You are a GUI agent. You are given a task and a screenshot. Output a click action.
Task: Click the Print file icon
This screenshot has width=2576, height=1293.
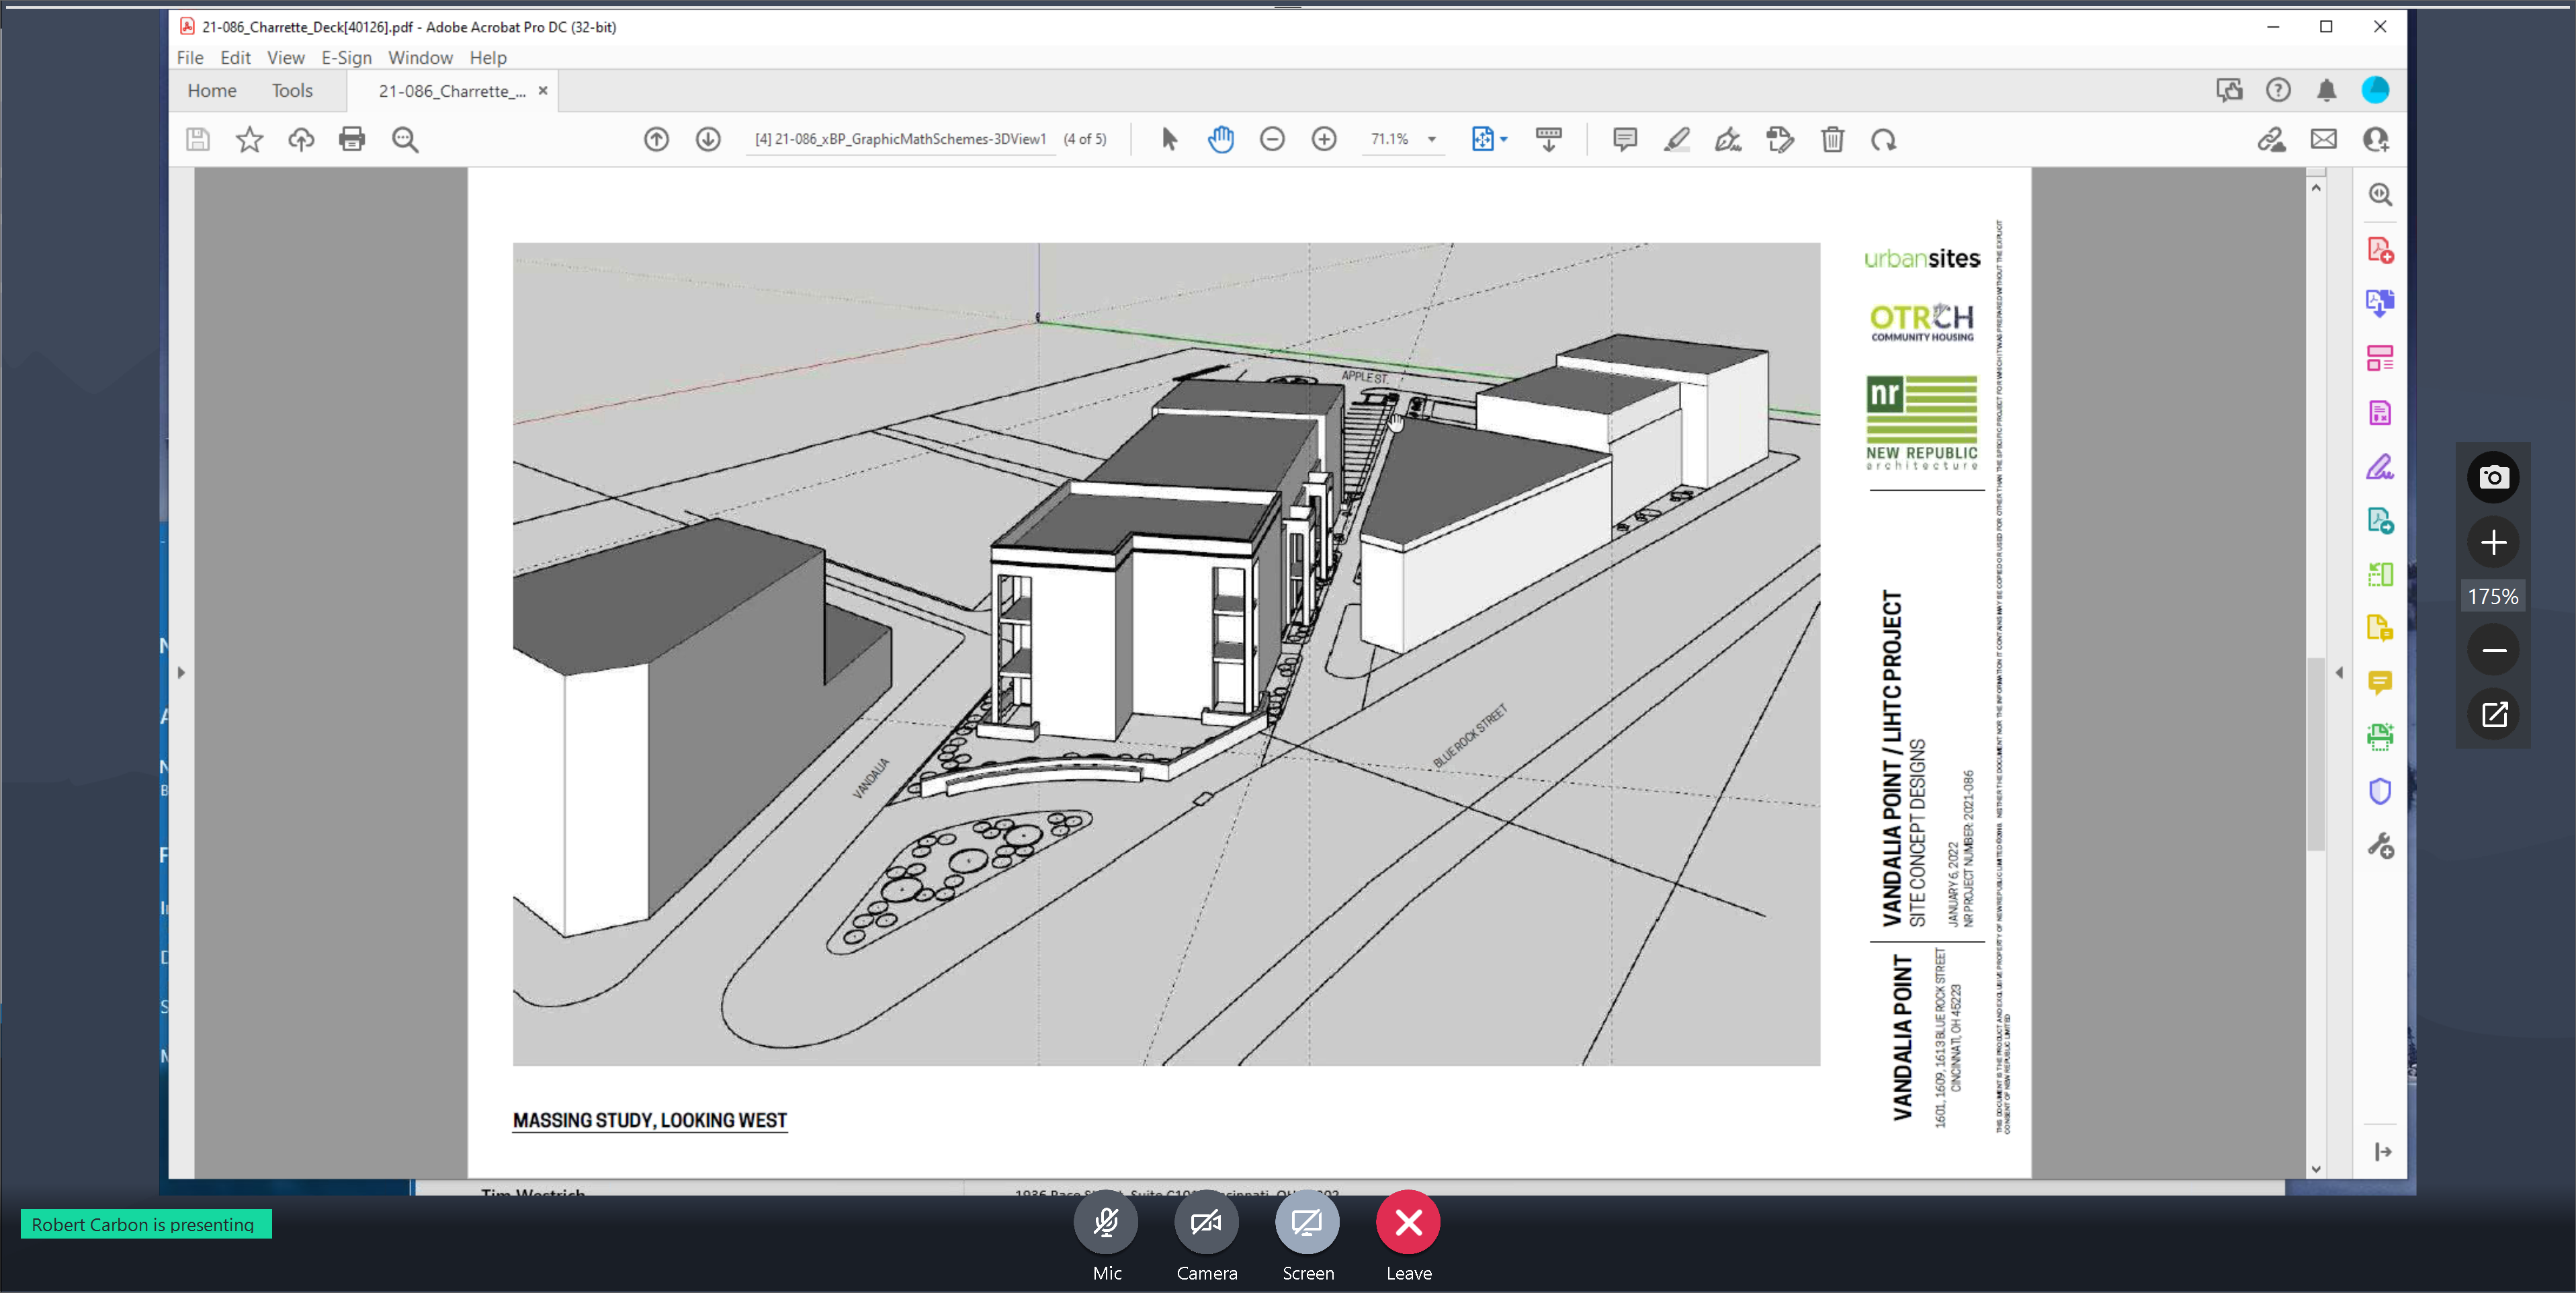[352, 139]
